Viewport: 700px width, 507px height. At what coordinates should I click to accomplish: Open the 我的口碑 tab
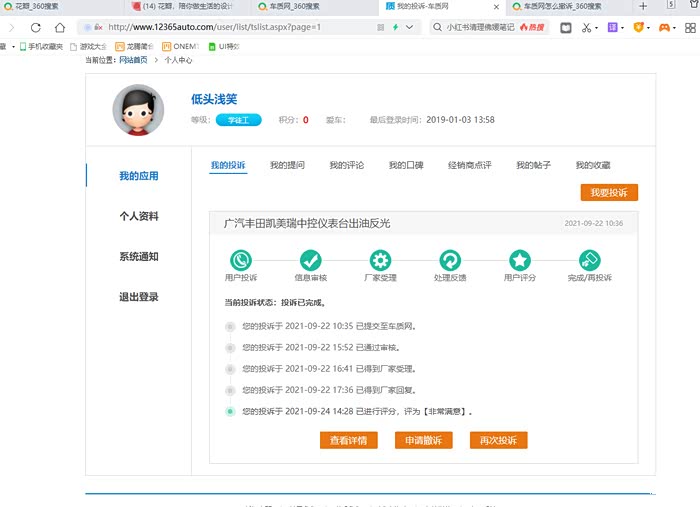[x=406, y=165]
